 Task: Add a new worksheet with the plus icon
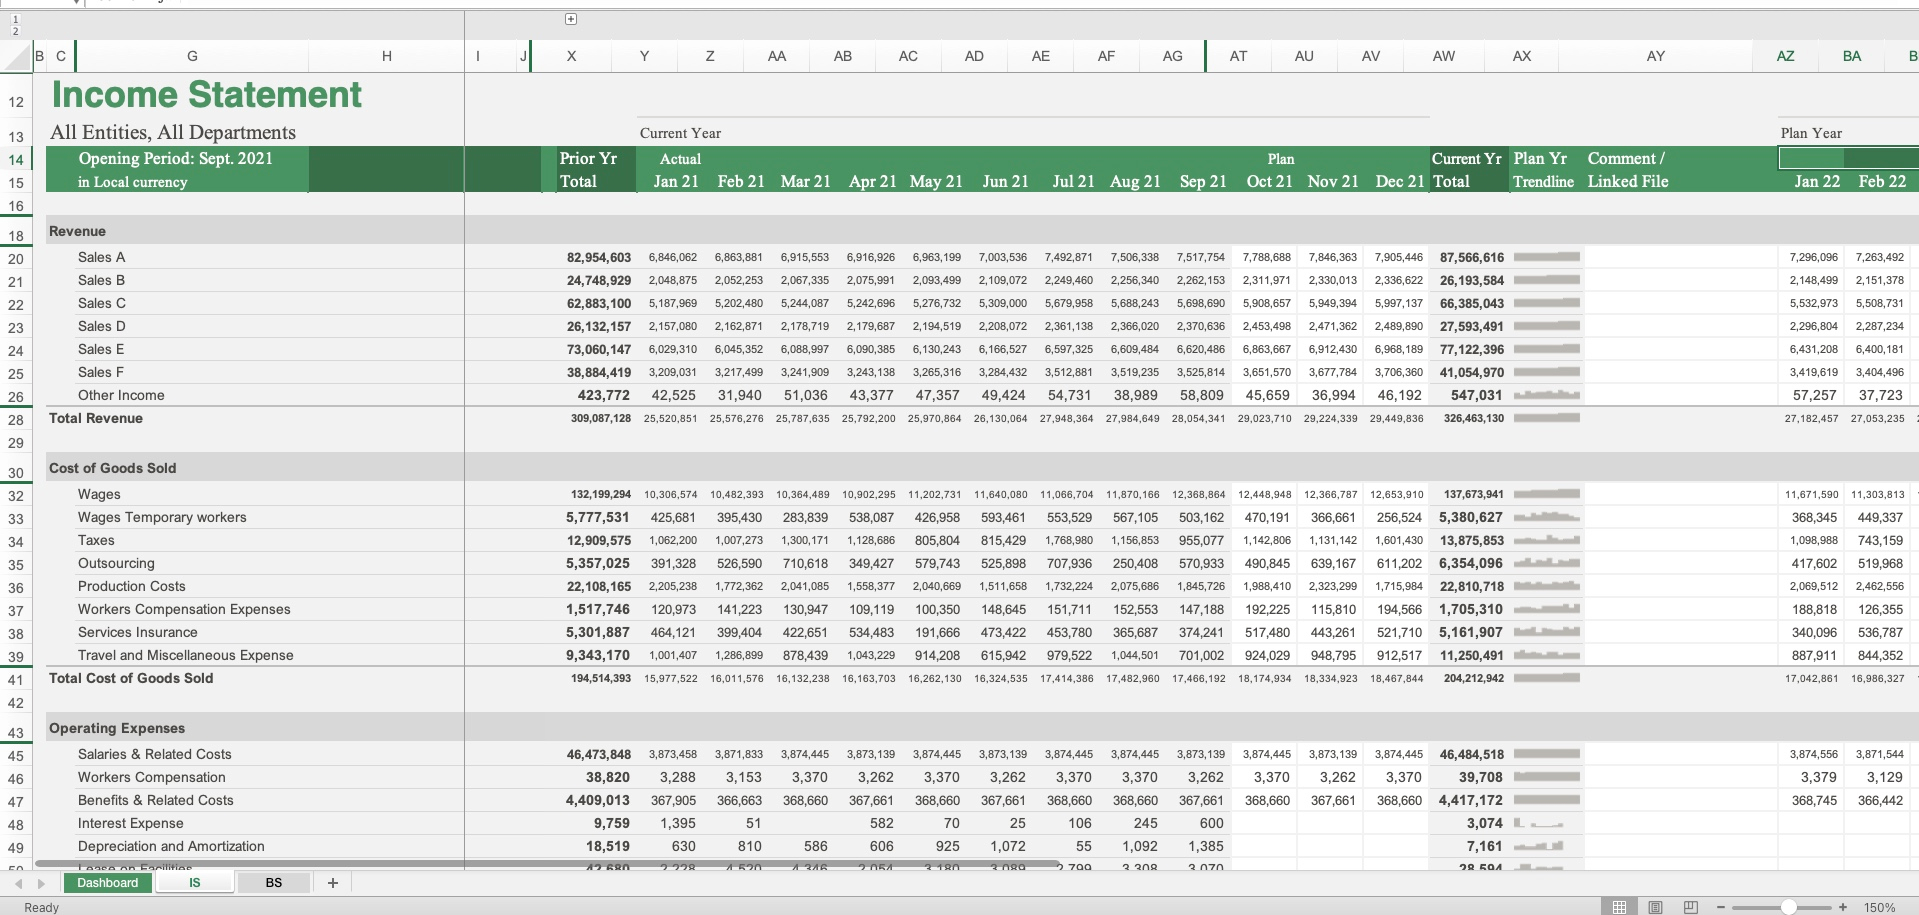[332, 883]
